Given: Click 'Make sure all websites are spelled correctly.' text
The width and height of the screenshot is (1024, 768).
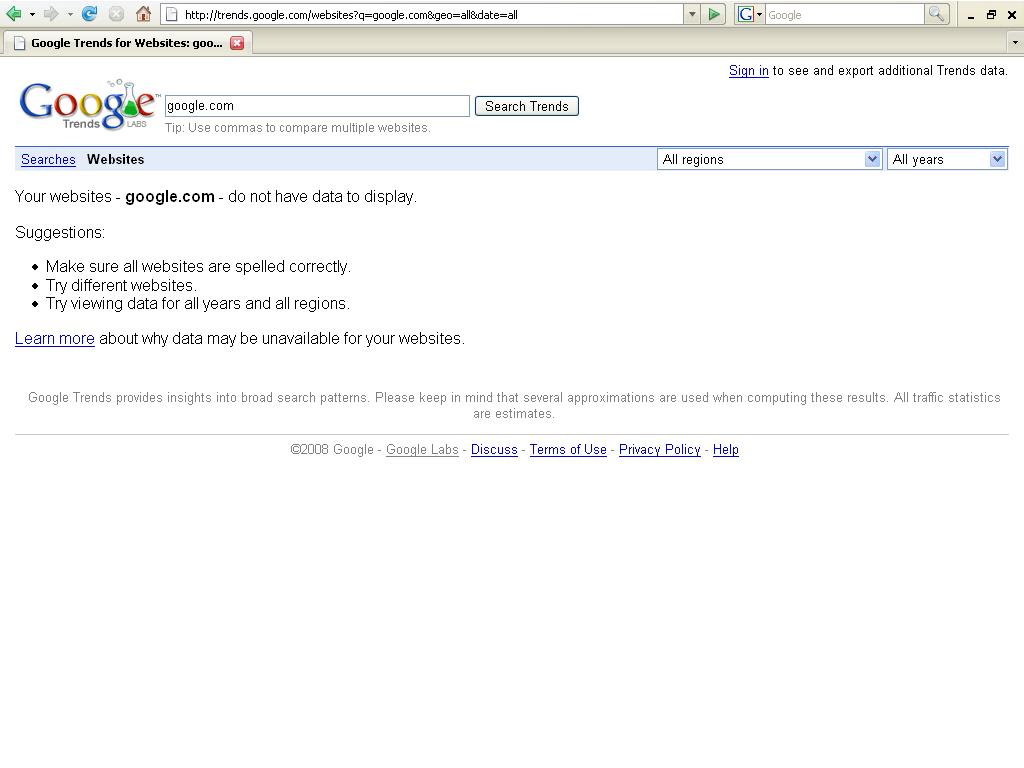Looking at the screenshot, I should point(199,266).
